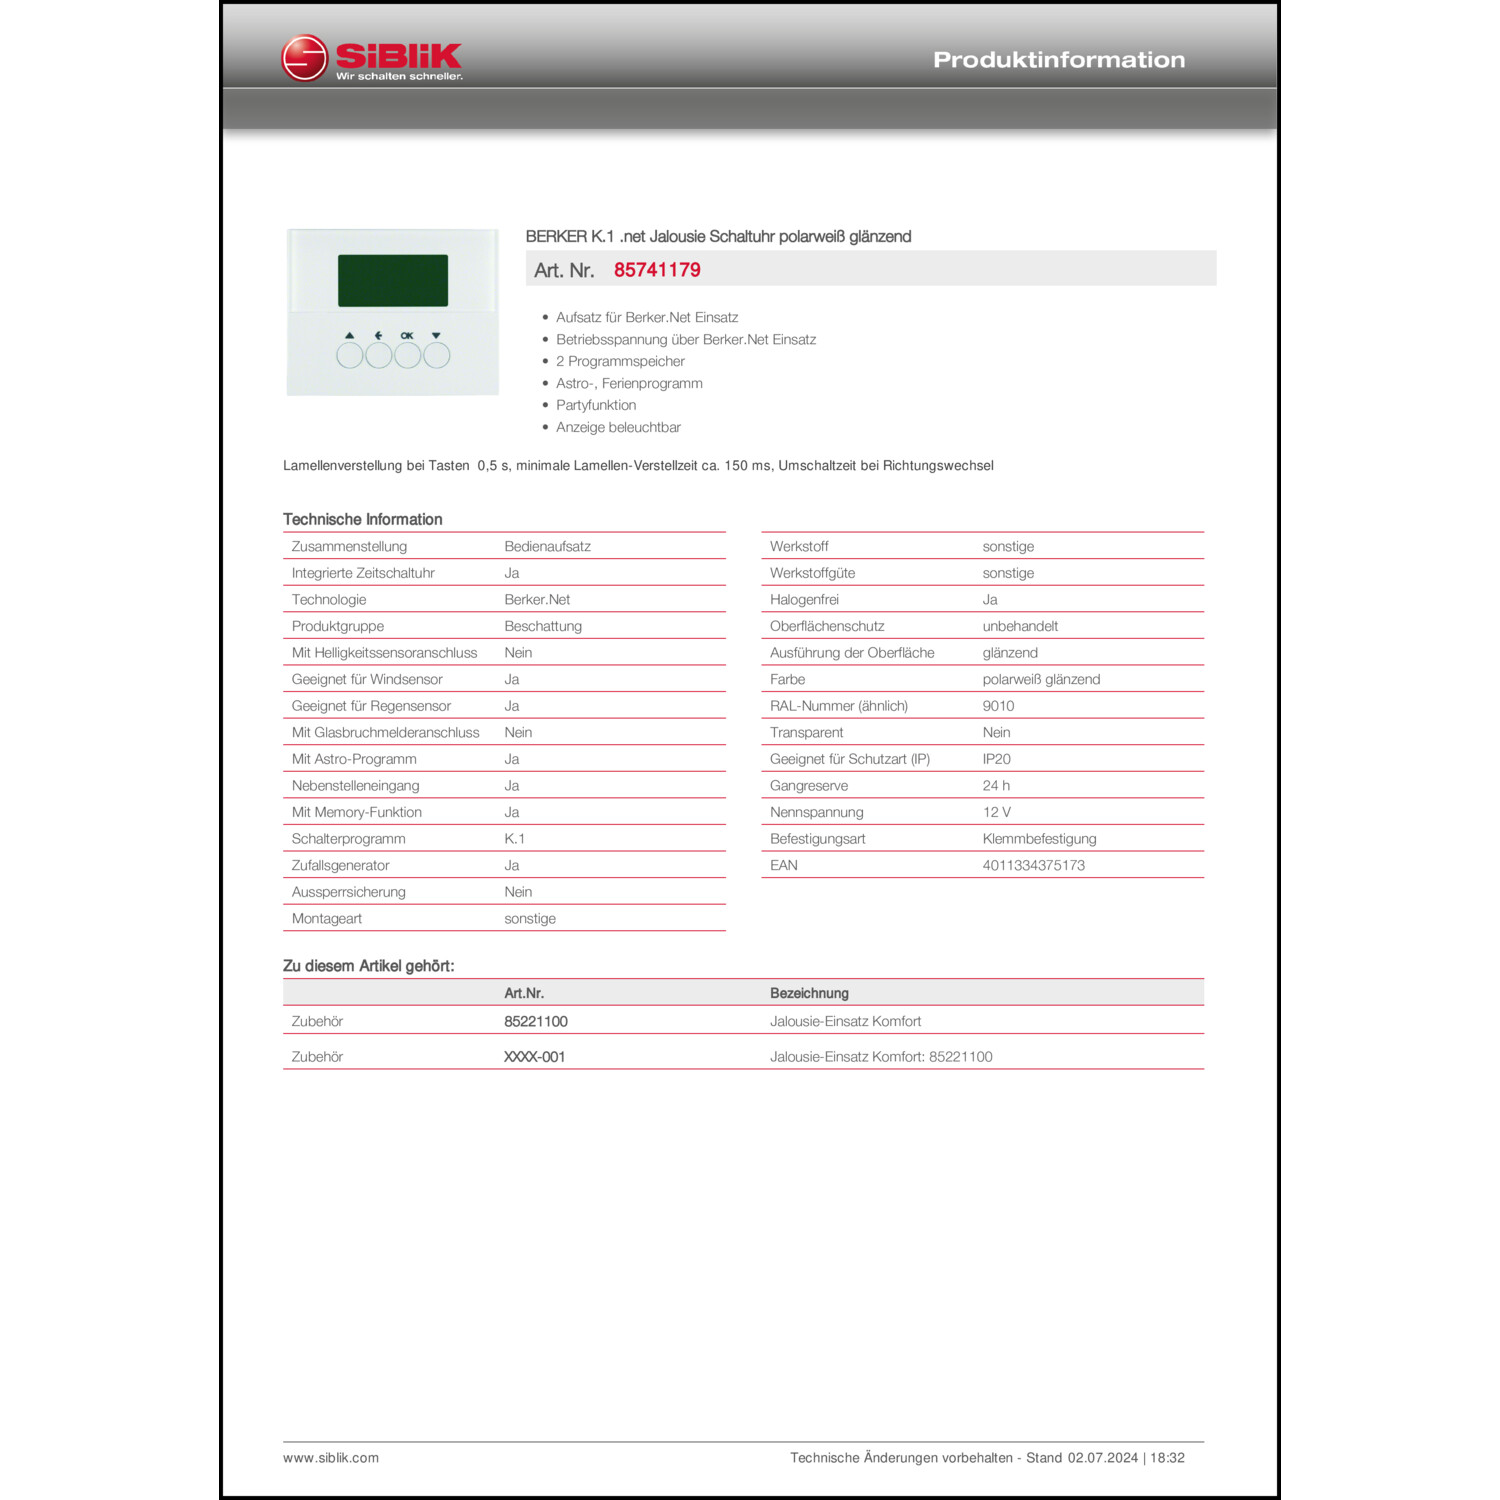
Task: Click the 'polarweiß glänzend' Farbe value
Action: 1041,679
